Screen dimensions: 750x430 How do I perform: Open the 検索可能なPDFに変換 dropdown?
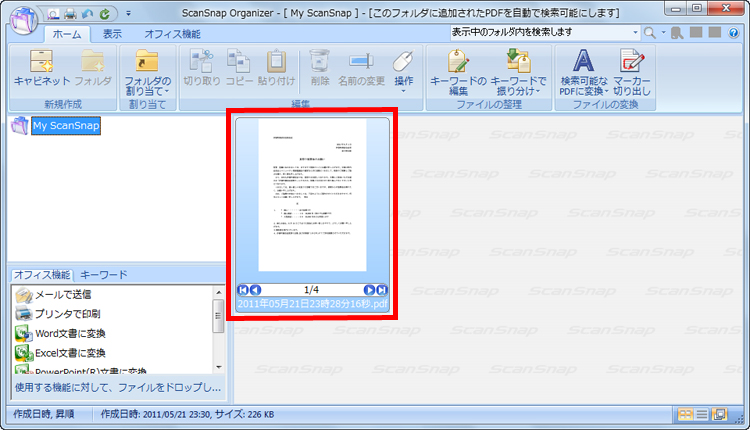pos(584,72)
